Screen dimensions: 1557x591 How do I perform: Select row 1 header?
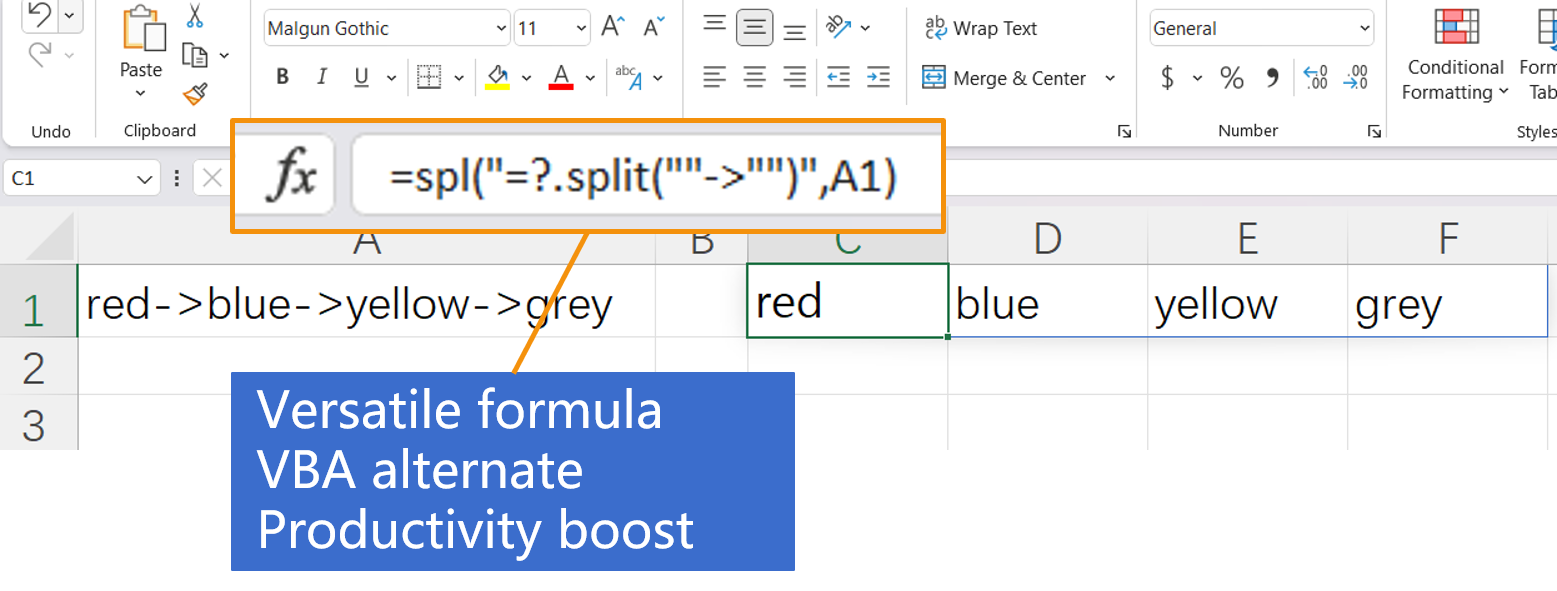tap(38, 301)
